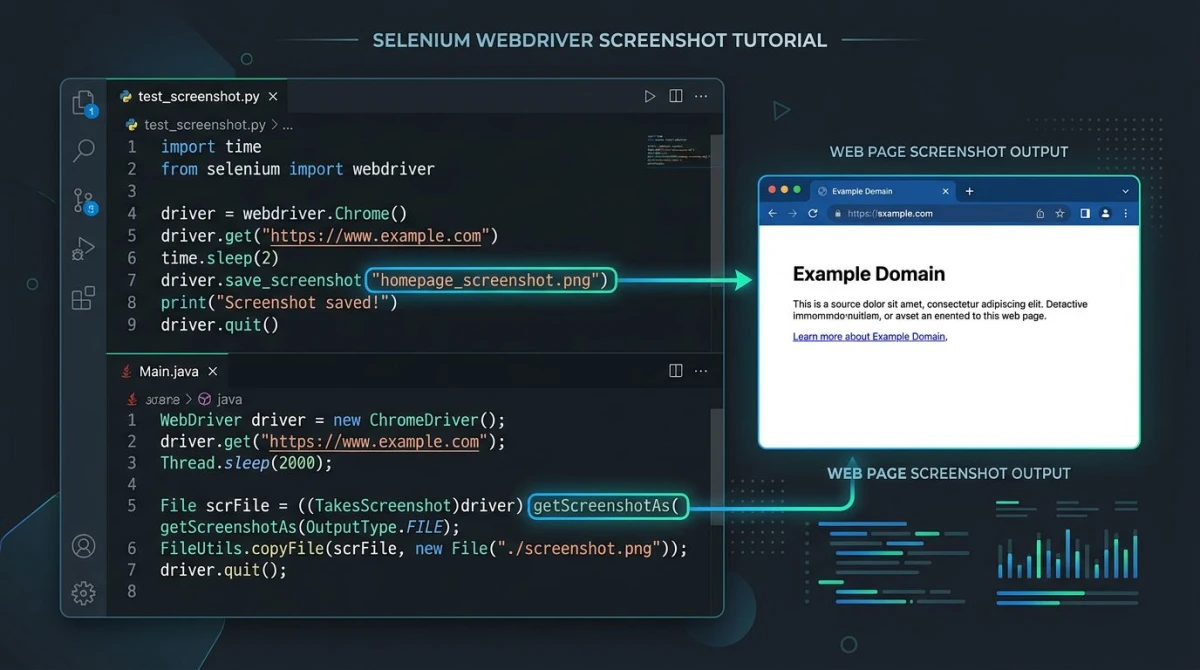Open the Accounts icon in activity bar

pyautogui.click(x=84, y=546)
